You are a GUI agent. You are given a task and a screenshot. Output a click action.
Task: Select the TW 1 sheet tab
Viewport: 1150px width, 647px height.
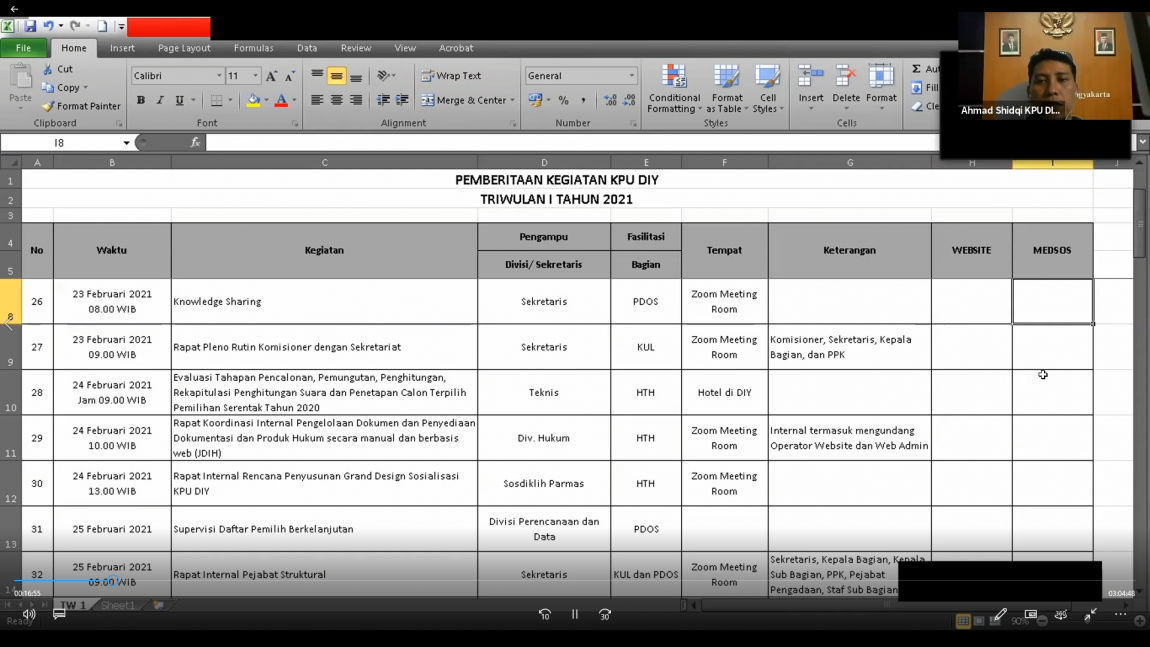click(73, 605)
